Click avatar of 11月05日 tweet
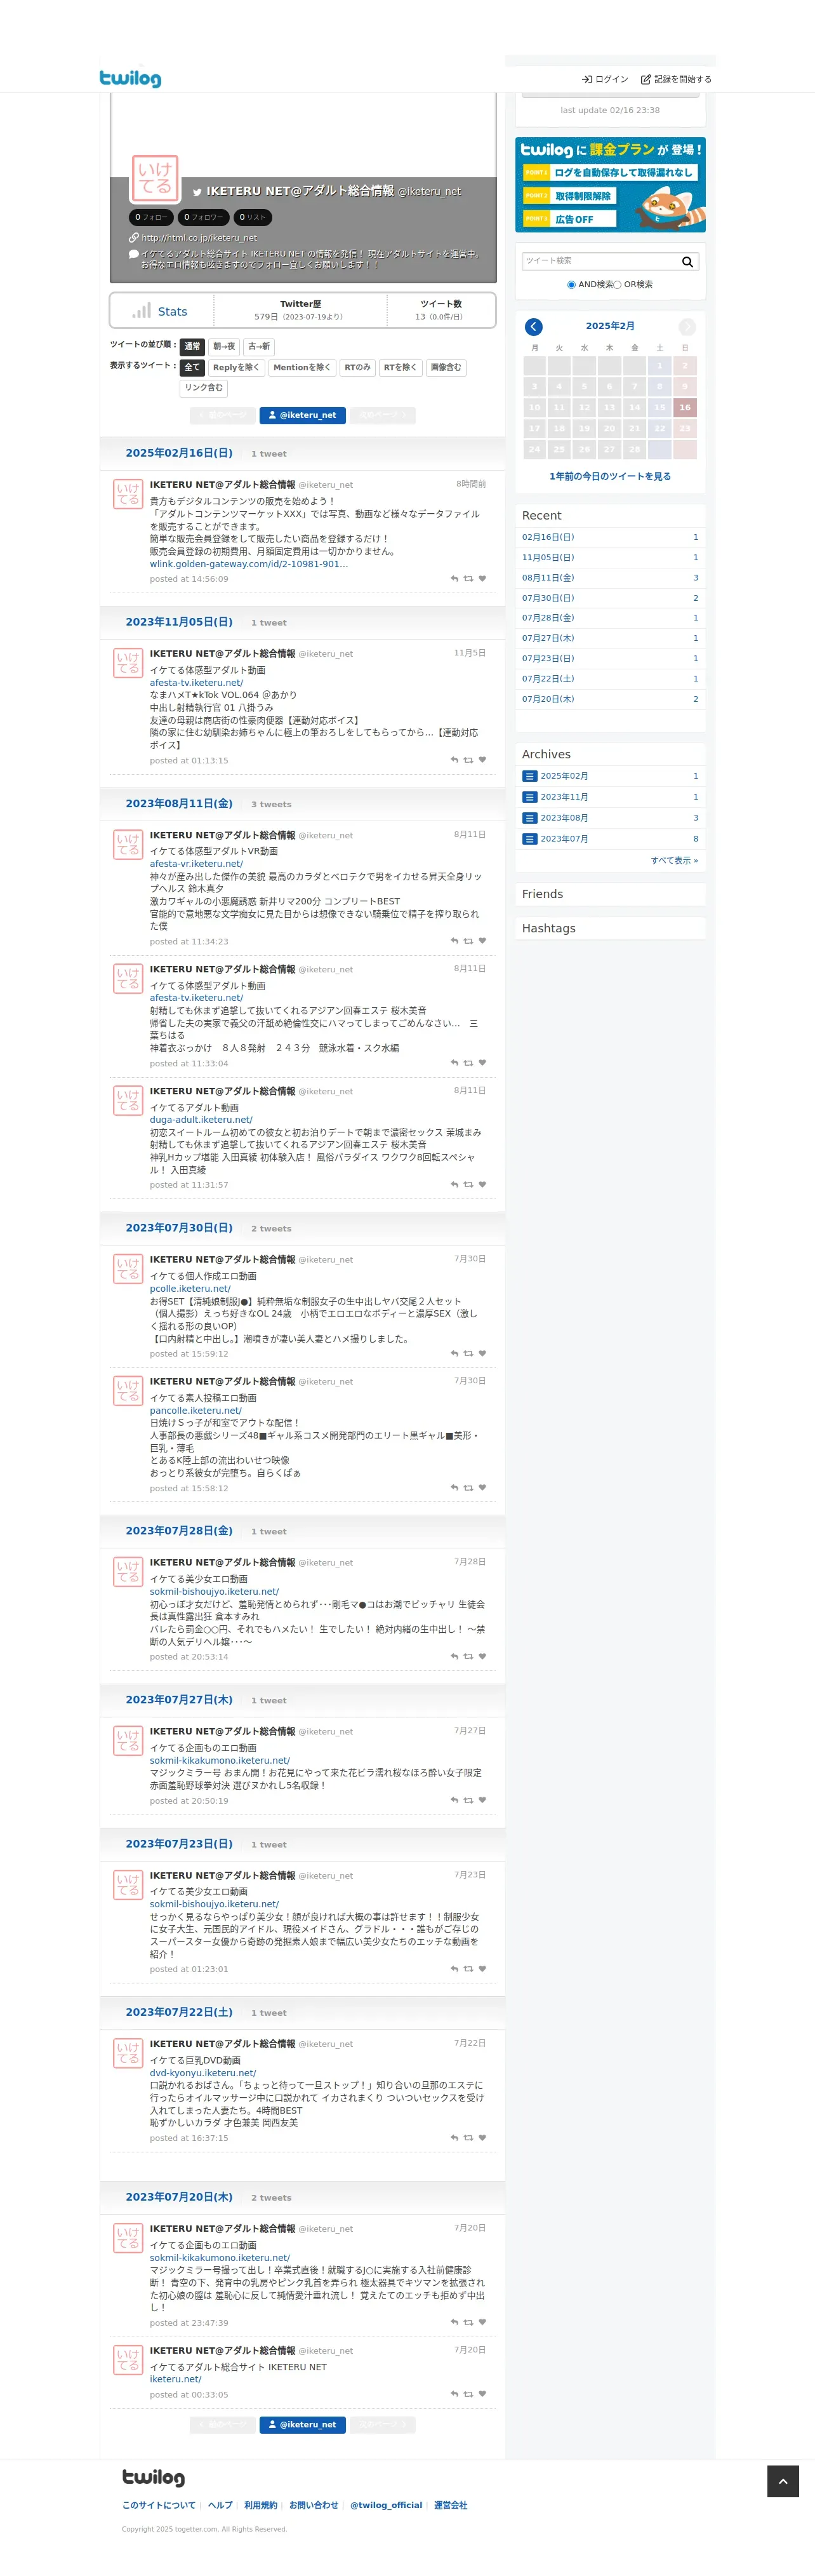The image size is (815, 2576). tap(128, 662)
